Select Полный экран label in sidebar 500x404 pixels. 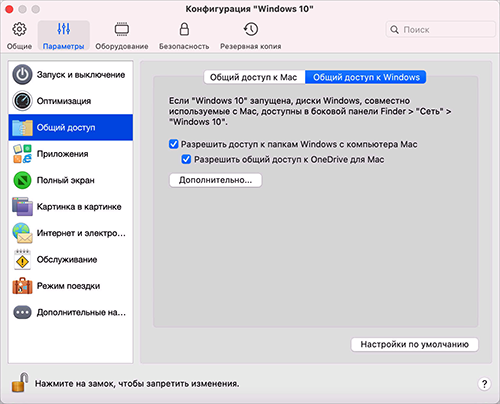[66, 180]
